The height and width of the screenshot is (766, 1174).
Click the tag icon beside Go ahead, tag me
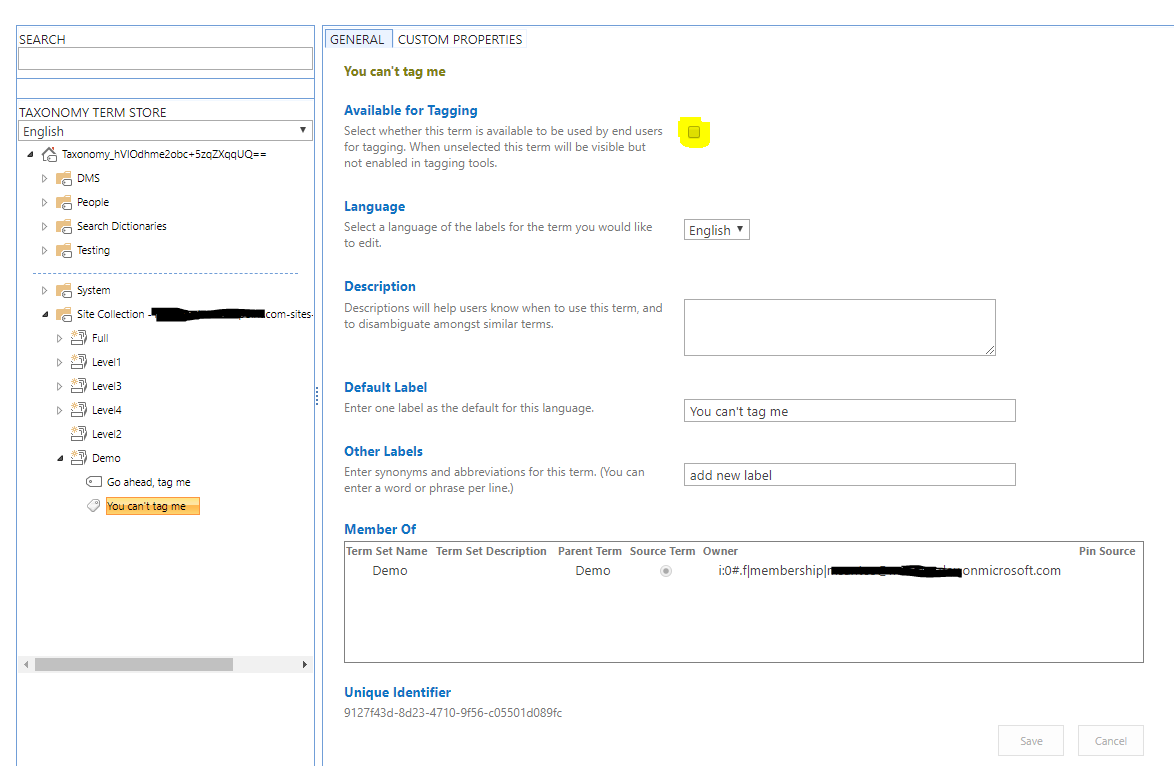tap(94, 481)
